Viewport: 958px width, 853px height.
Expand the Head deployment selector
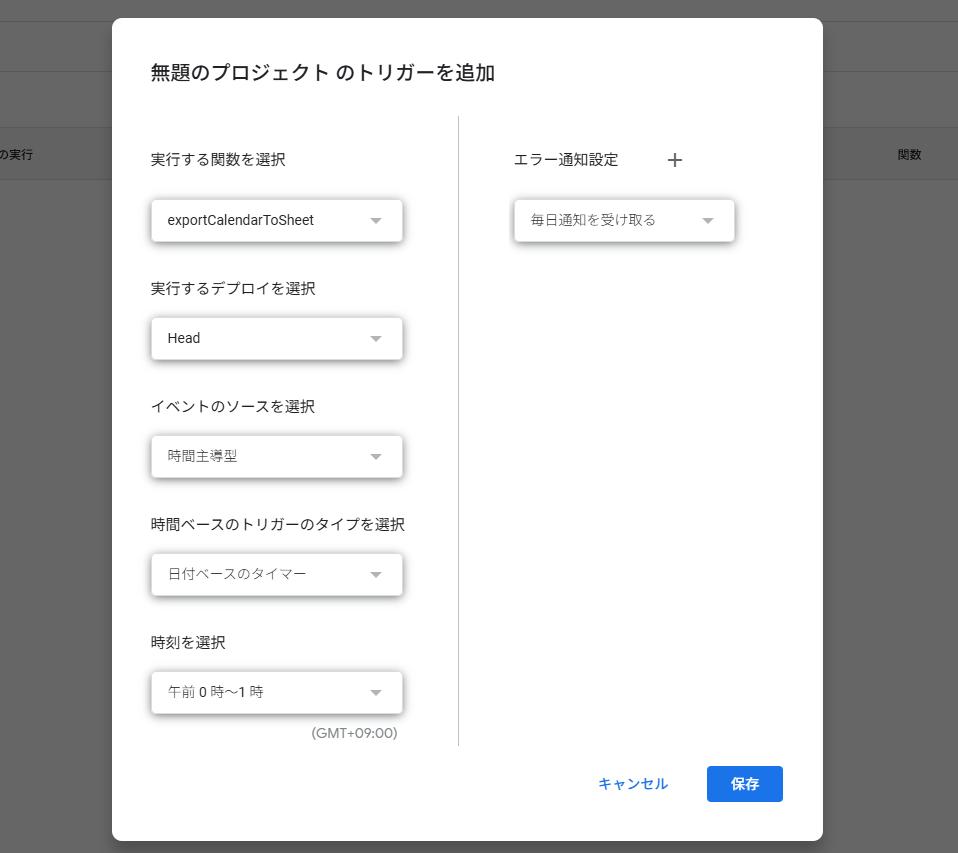pyautogui.click(x=260, y=338)
